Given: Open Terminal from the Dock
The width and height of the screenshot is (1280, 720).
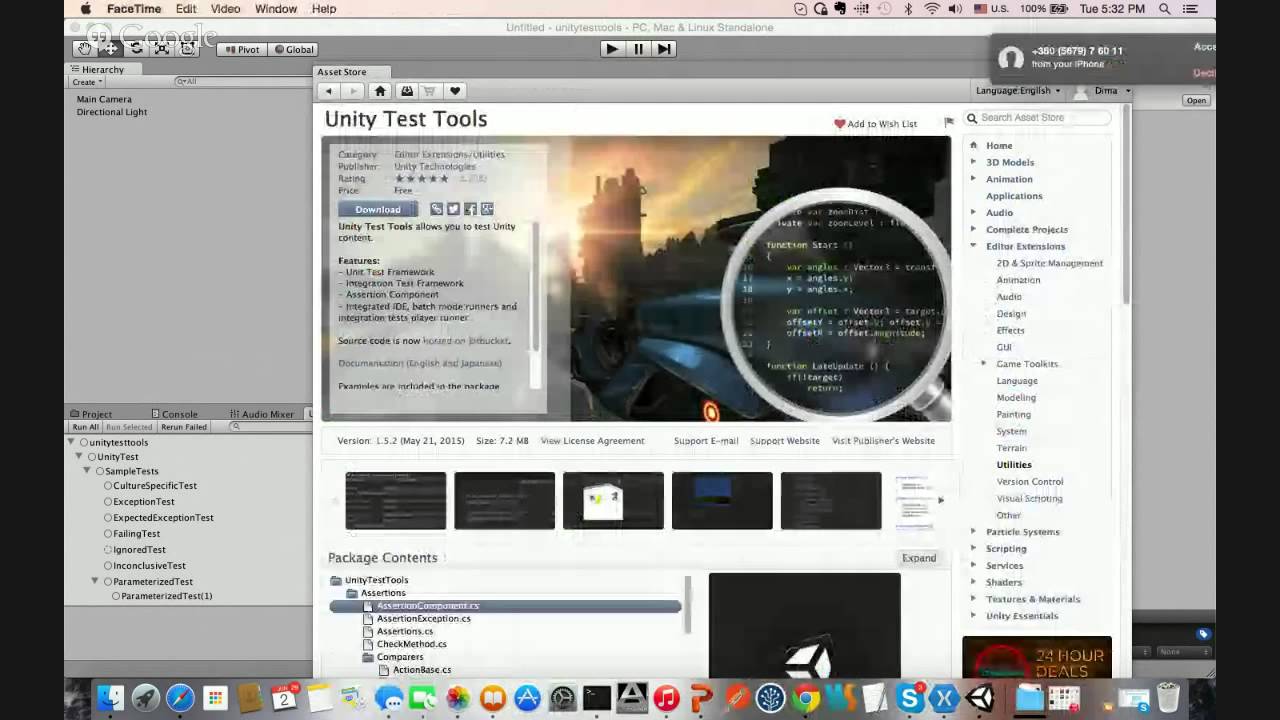Looking at the screenshot, I should (x=597, y=697).
